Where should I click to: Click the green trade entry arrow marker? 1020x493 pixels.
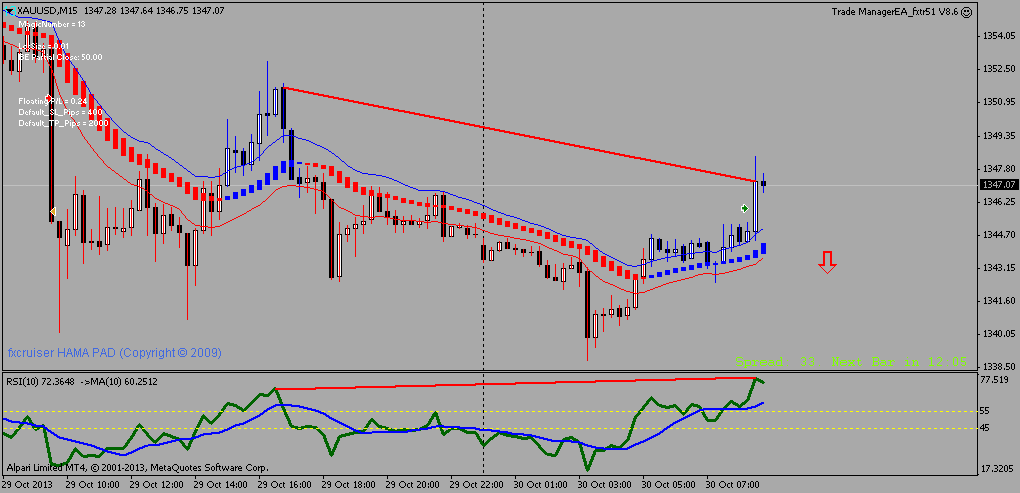pyautogui.click(x=744, y=208)
